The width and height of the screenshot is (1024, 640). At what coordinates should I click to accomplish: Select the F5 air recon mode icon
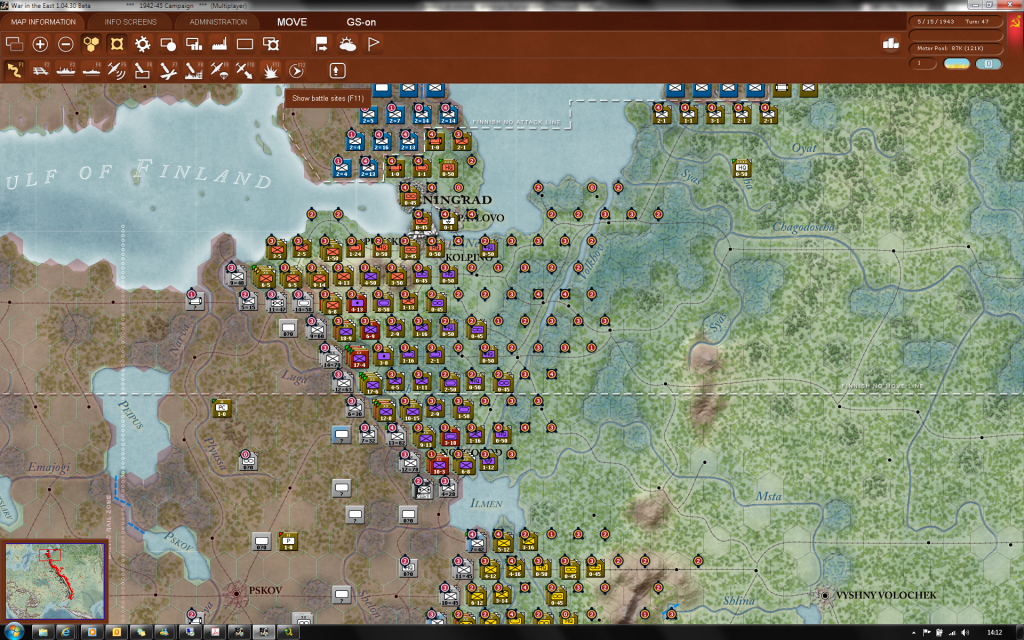tap(117, 70)
